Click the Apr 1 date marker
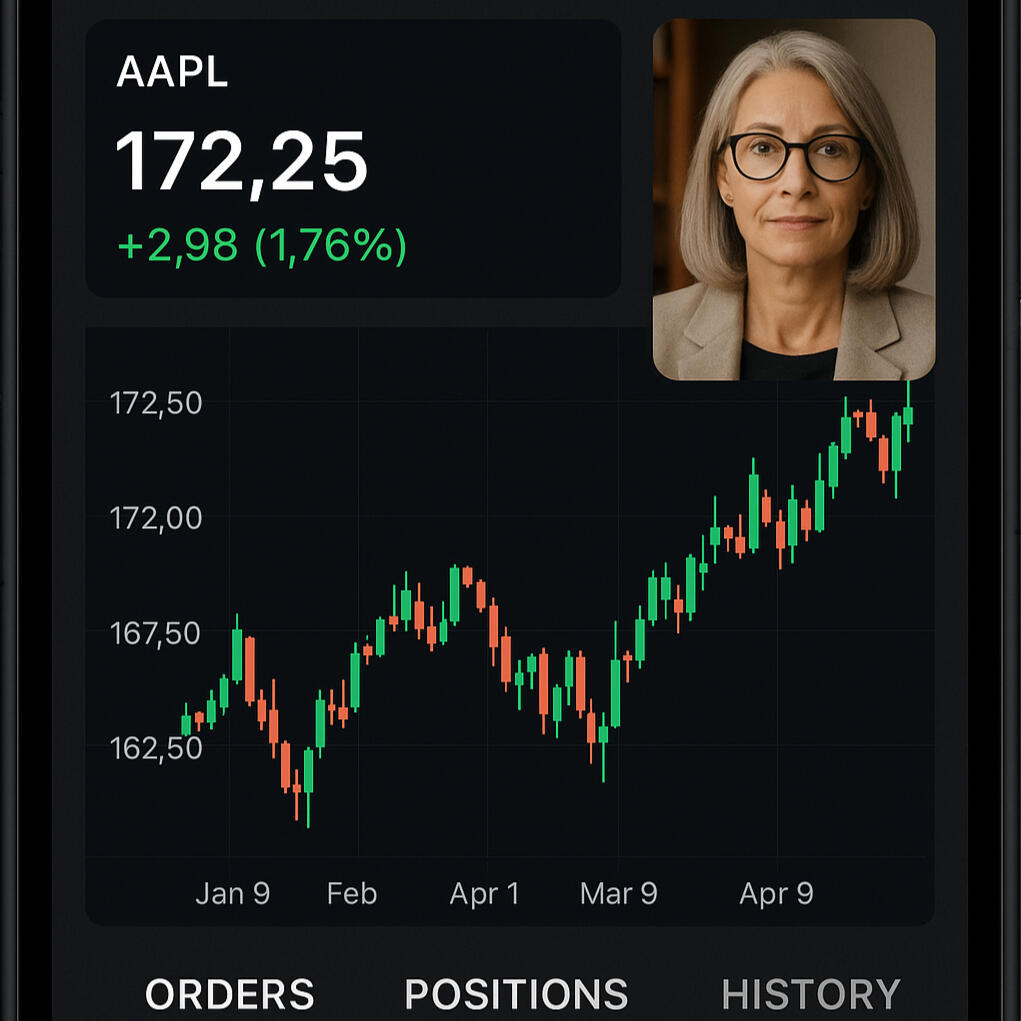 coord(484,893)
